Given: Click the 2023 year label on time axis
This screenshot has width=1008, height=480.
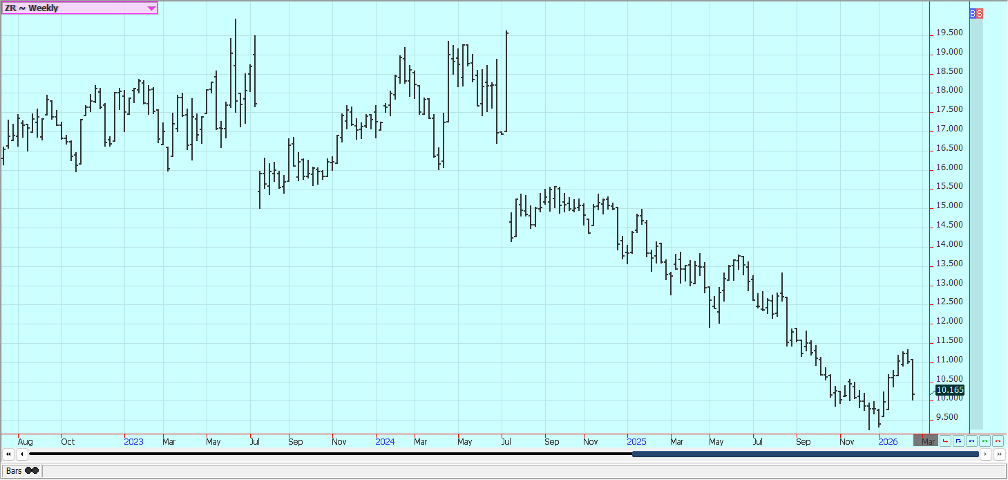Looking at the screenshot, I should pyautogui.click(x=134, y=441).
